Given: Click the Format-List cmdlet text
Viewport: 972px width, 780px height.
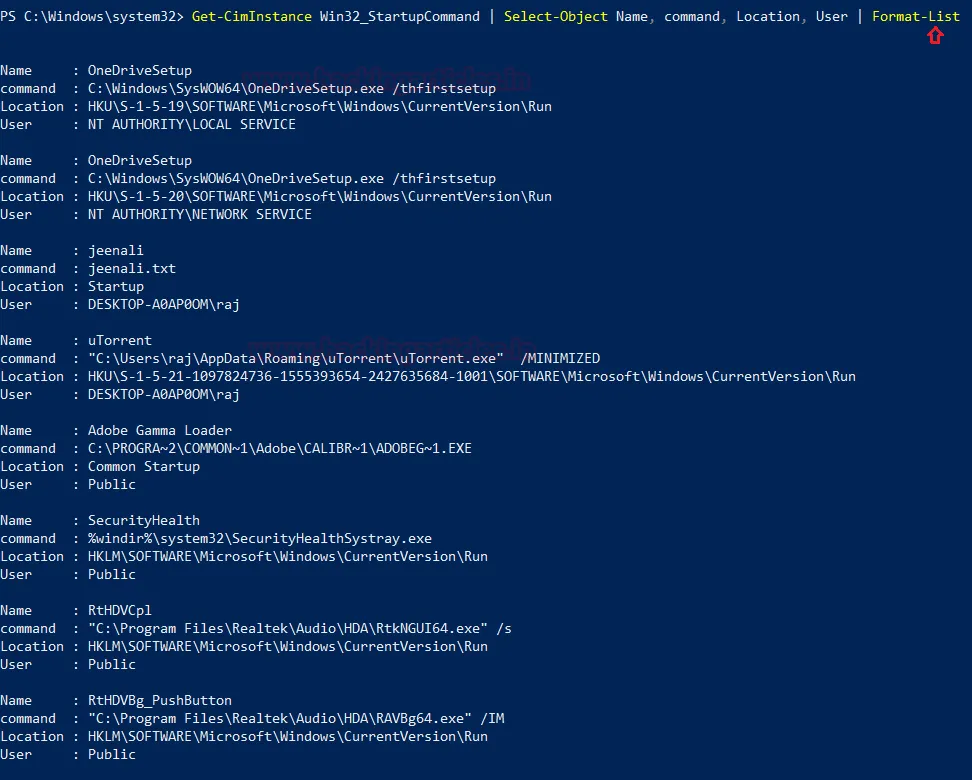Looking at the screenshot, I should click(915, 16).
